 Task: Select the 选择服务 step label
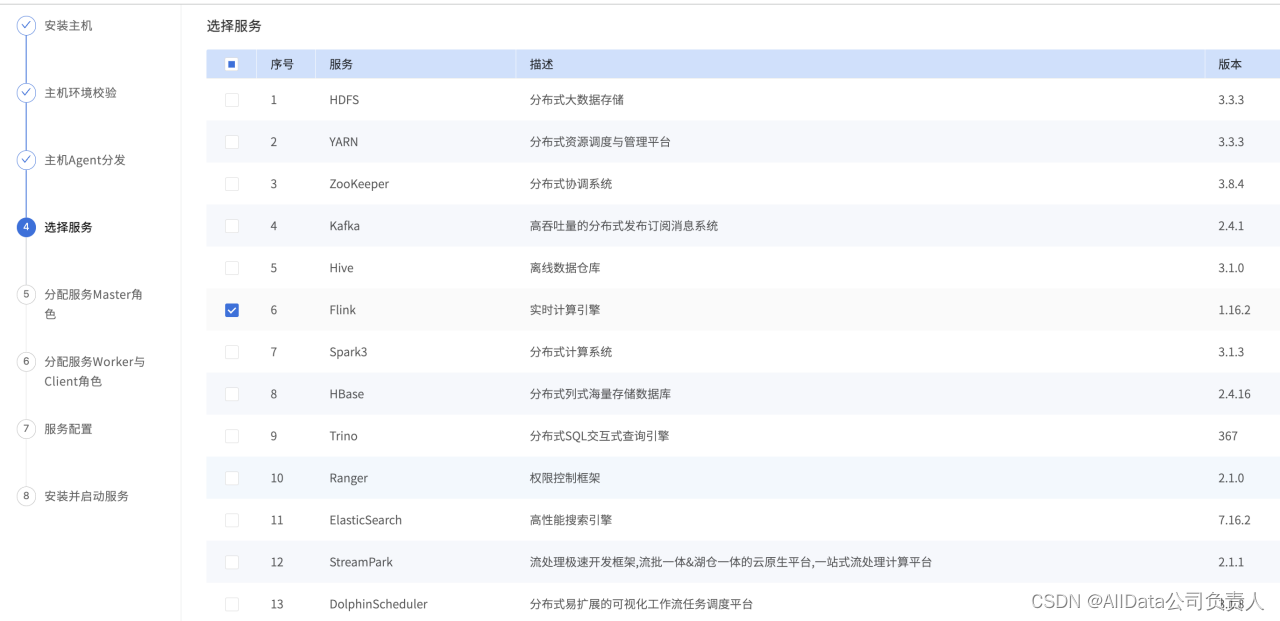click(x=68, y=227)
